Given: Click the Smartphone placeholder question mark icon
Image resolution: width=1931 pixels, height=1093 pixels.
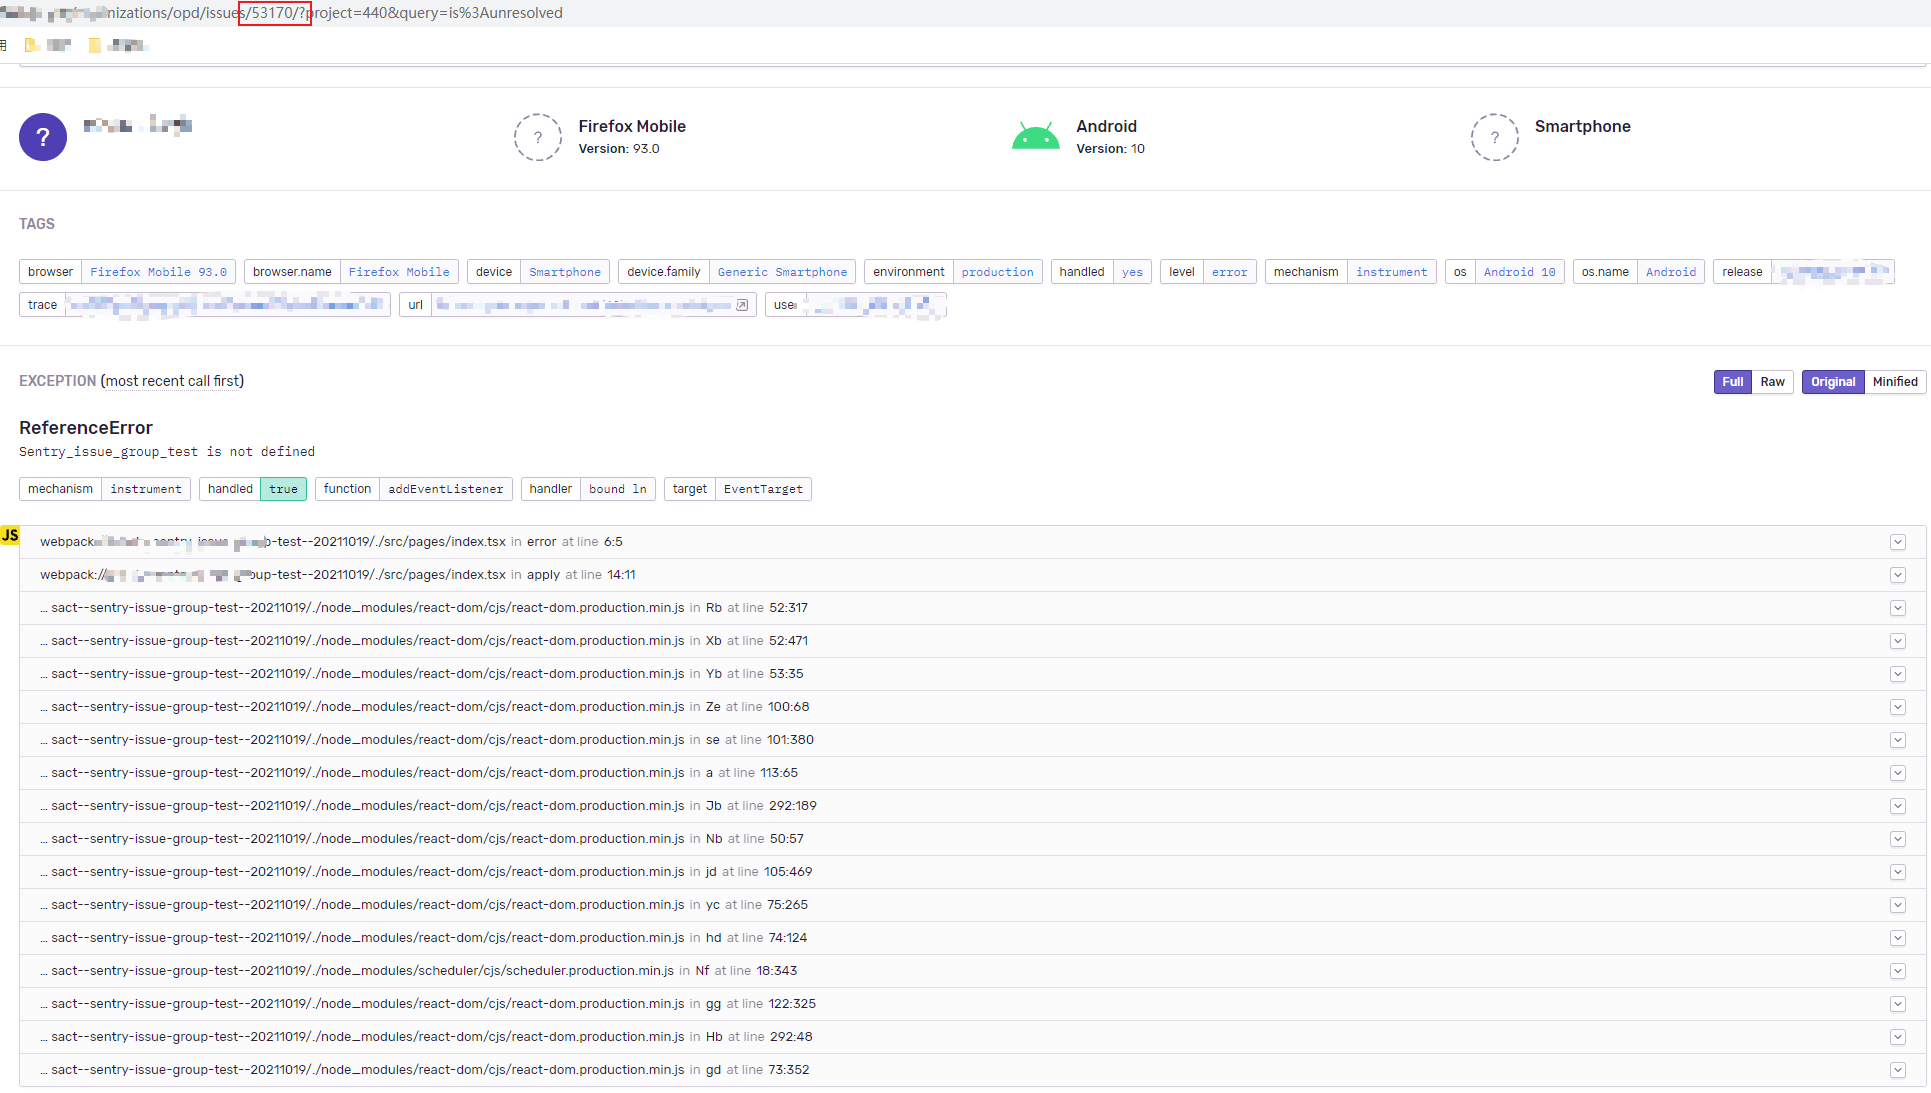Looking at the screenshot, I should click(x=1494, y=137).
